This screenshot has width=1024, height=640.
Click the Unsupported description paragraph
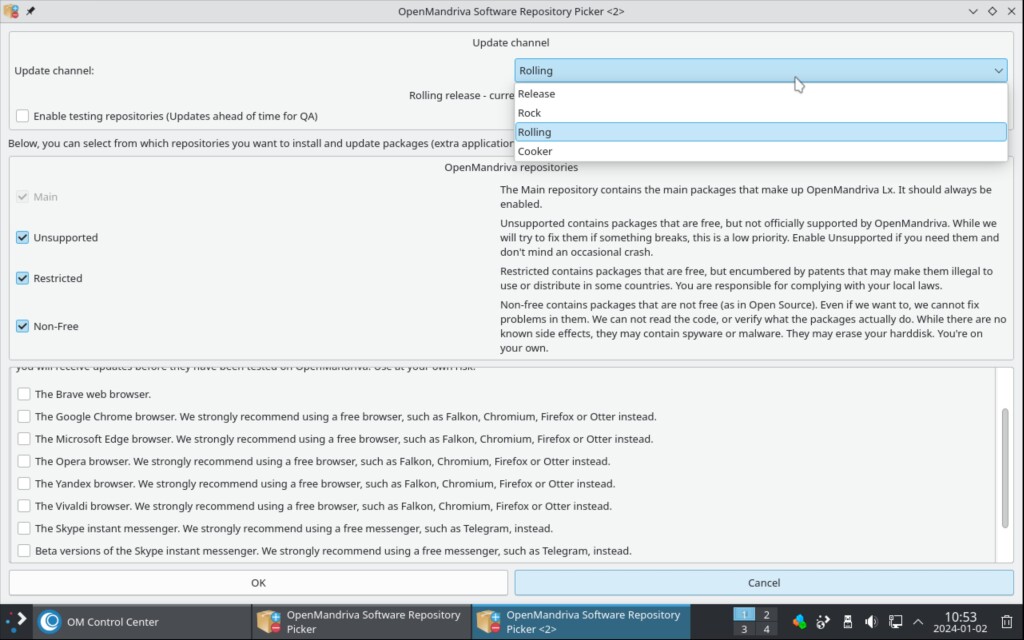pyautogui.click(x=749, y=237)
